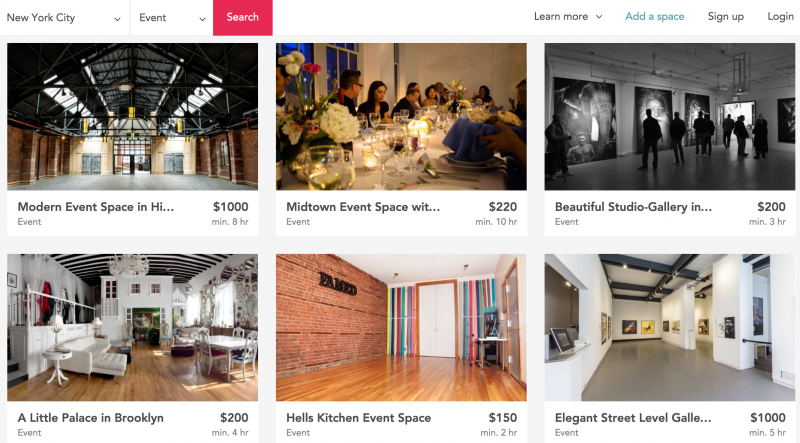Go to the Sign up page

point(726,17)
